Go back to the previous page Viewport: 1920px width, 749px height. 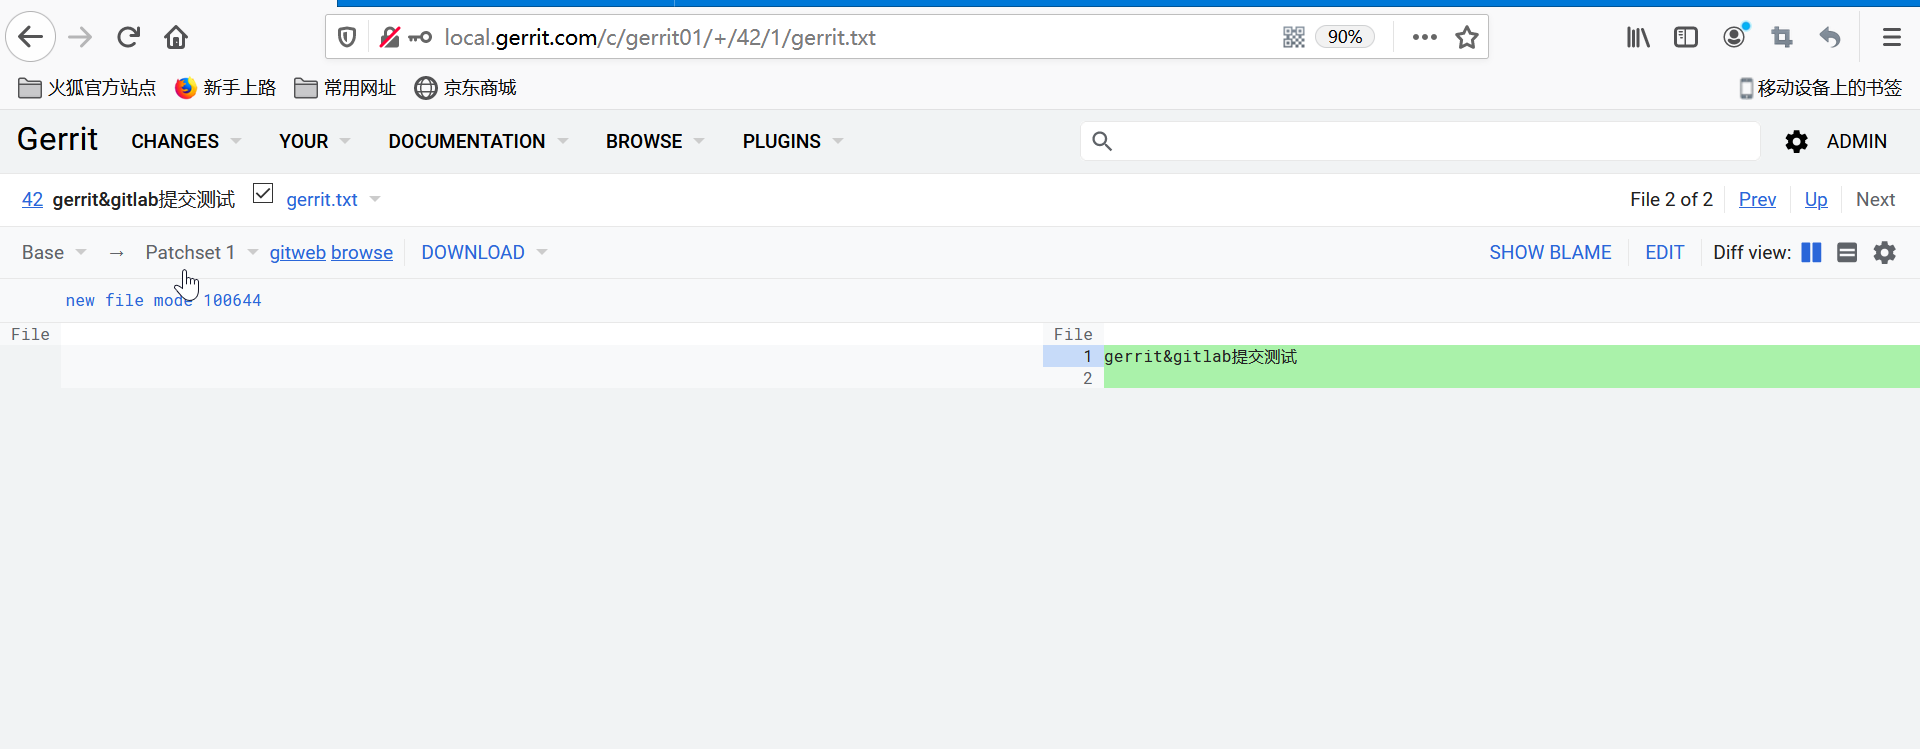(31, 37)
